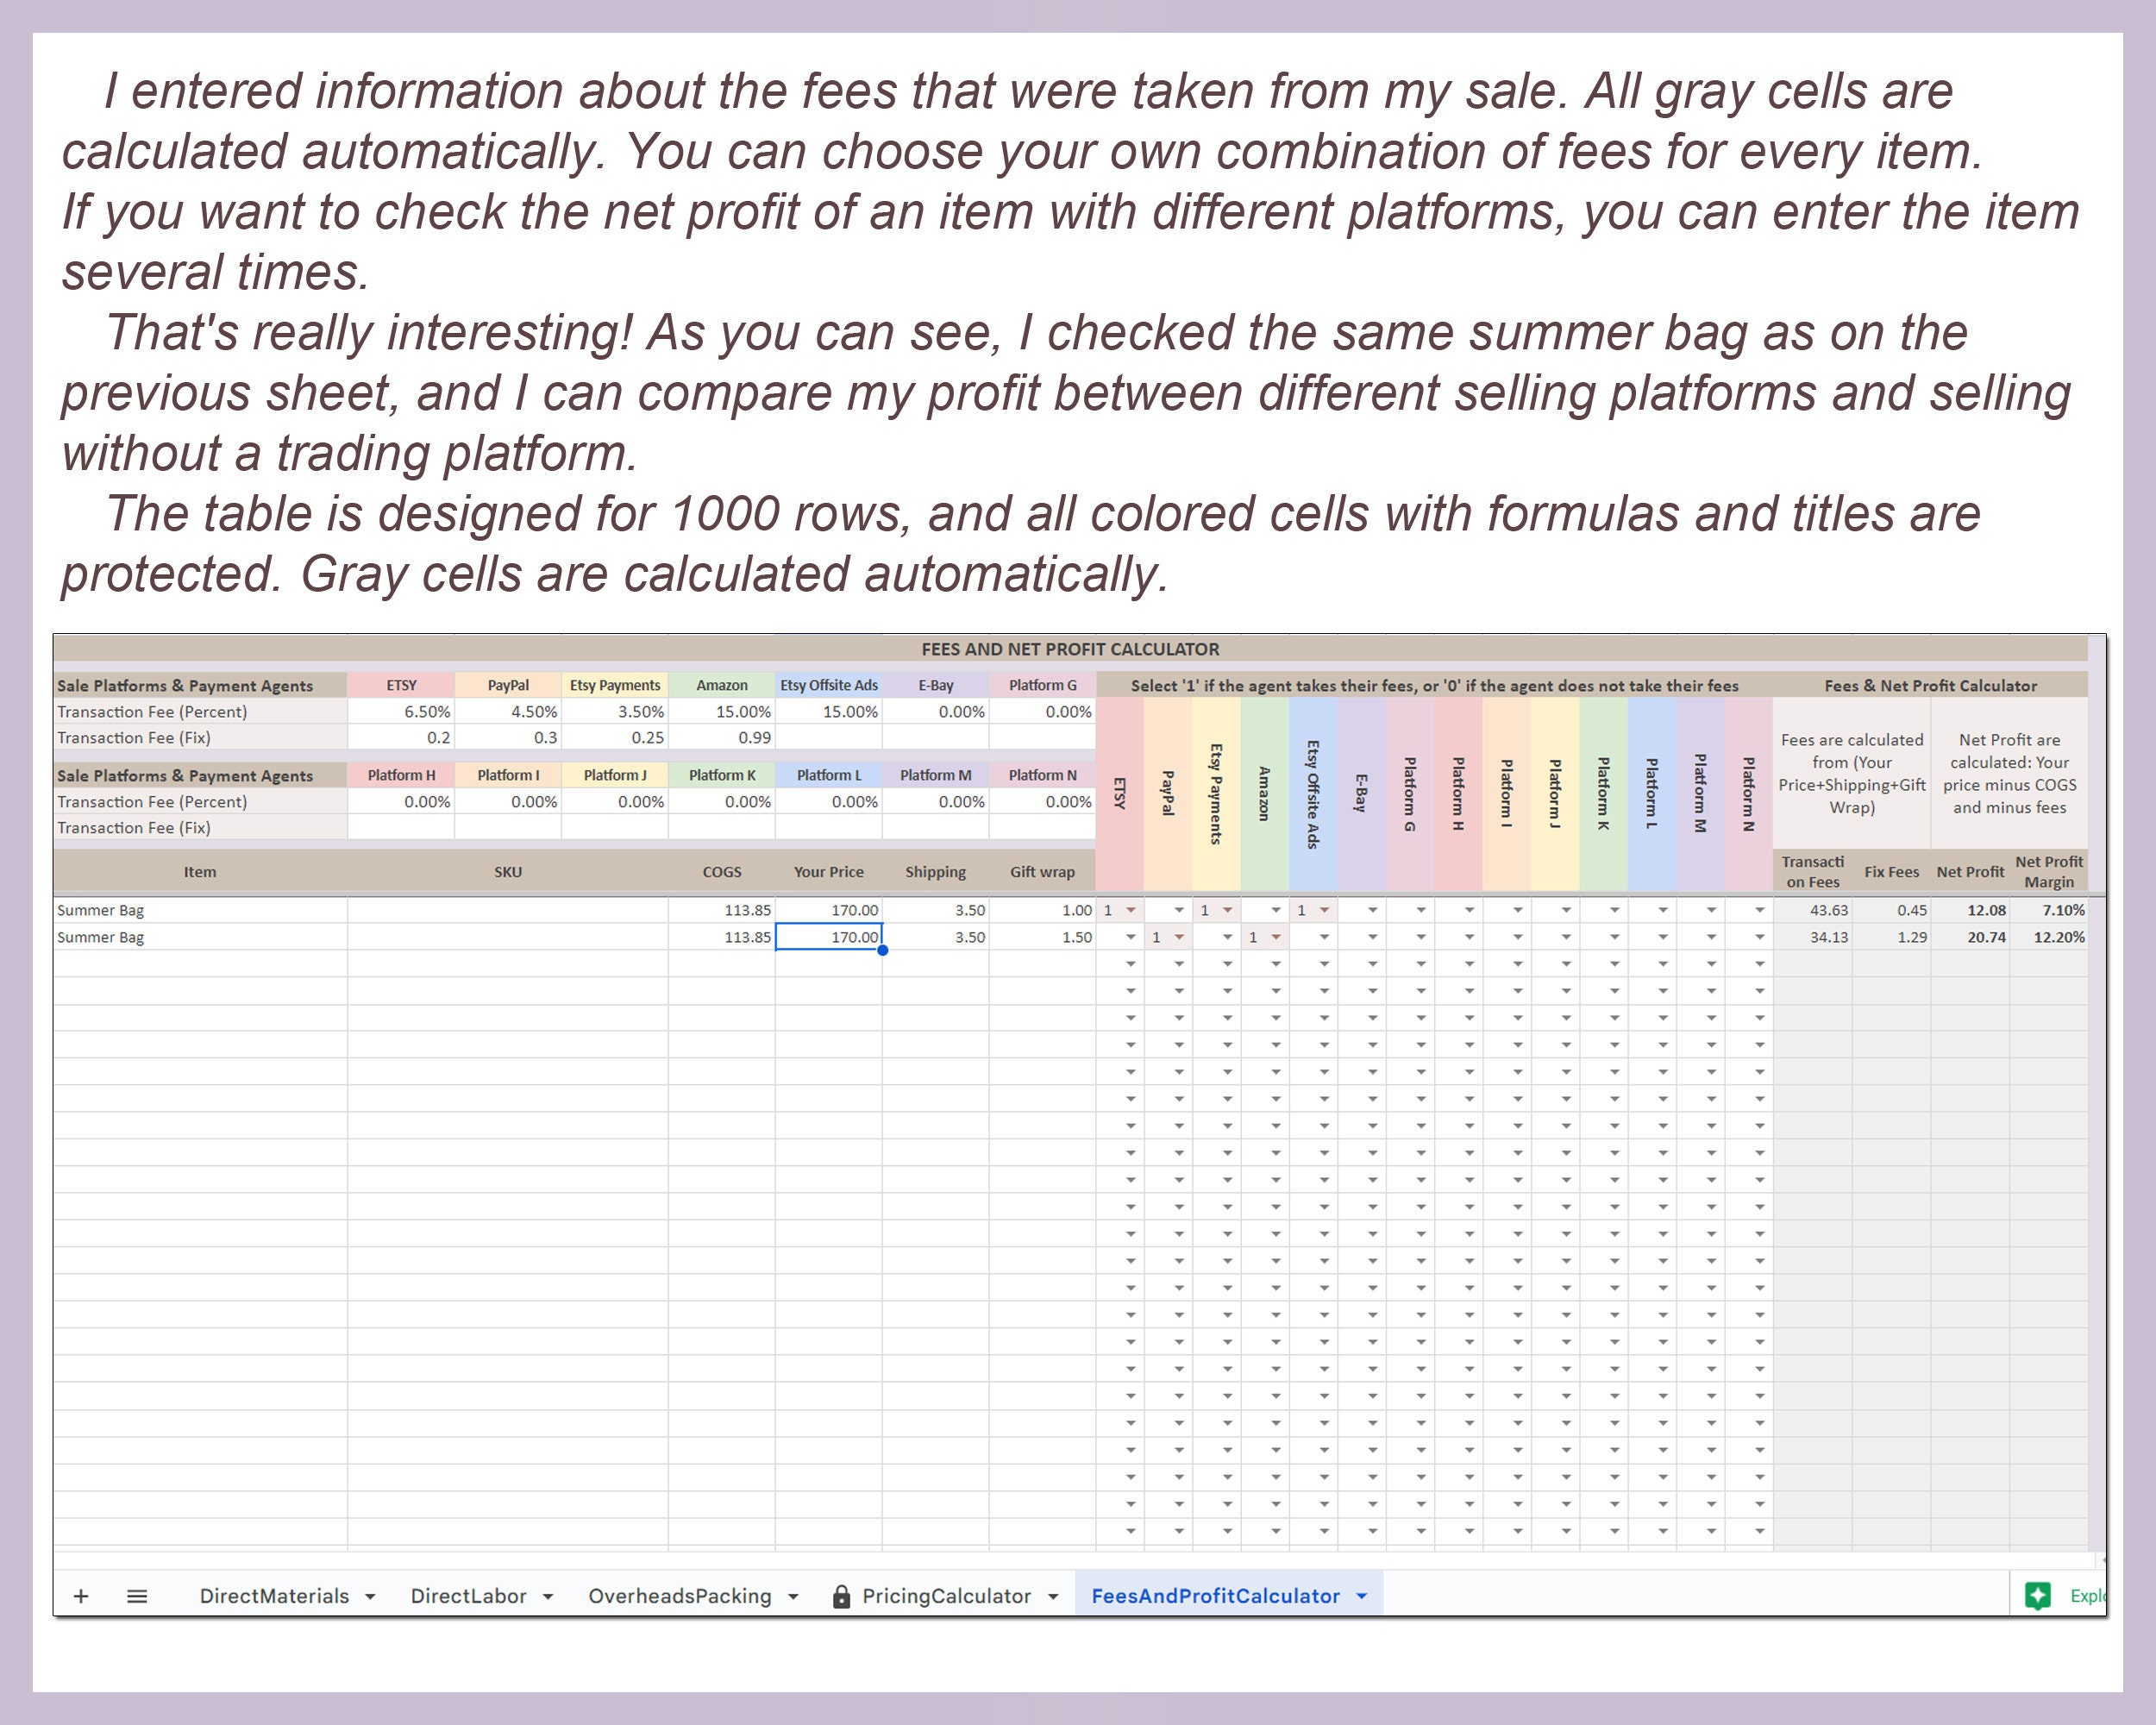Select PayPal transaction fee percent 4.50%
The height and width of the screenshot is (1725, 2156).
(508, 712)
